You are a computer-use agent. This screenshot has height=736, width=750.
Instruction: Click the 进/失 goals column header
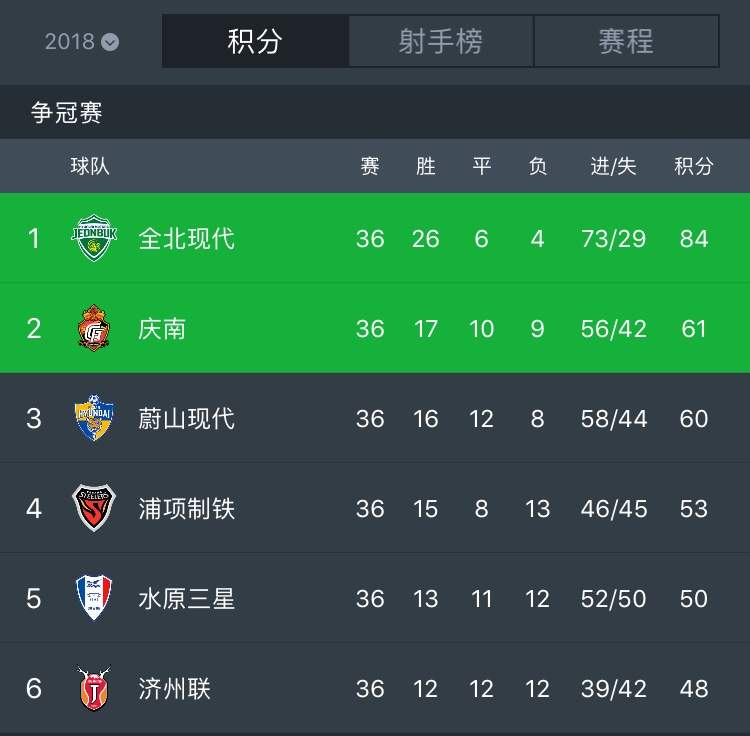[613, 166]
